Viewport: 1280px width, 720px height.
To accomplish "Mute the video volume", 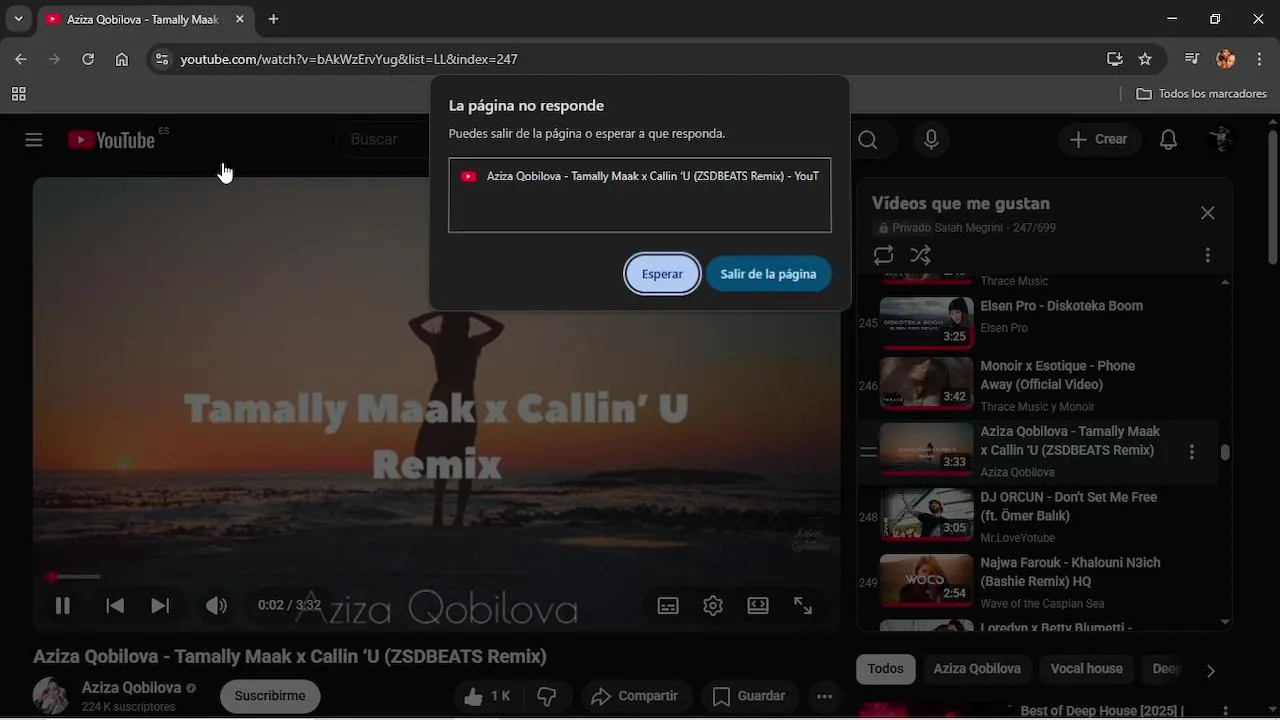I will click(216, 605).
